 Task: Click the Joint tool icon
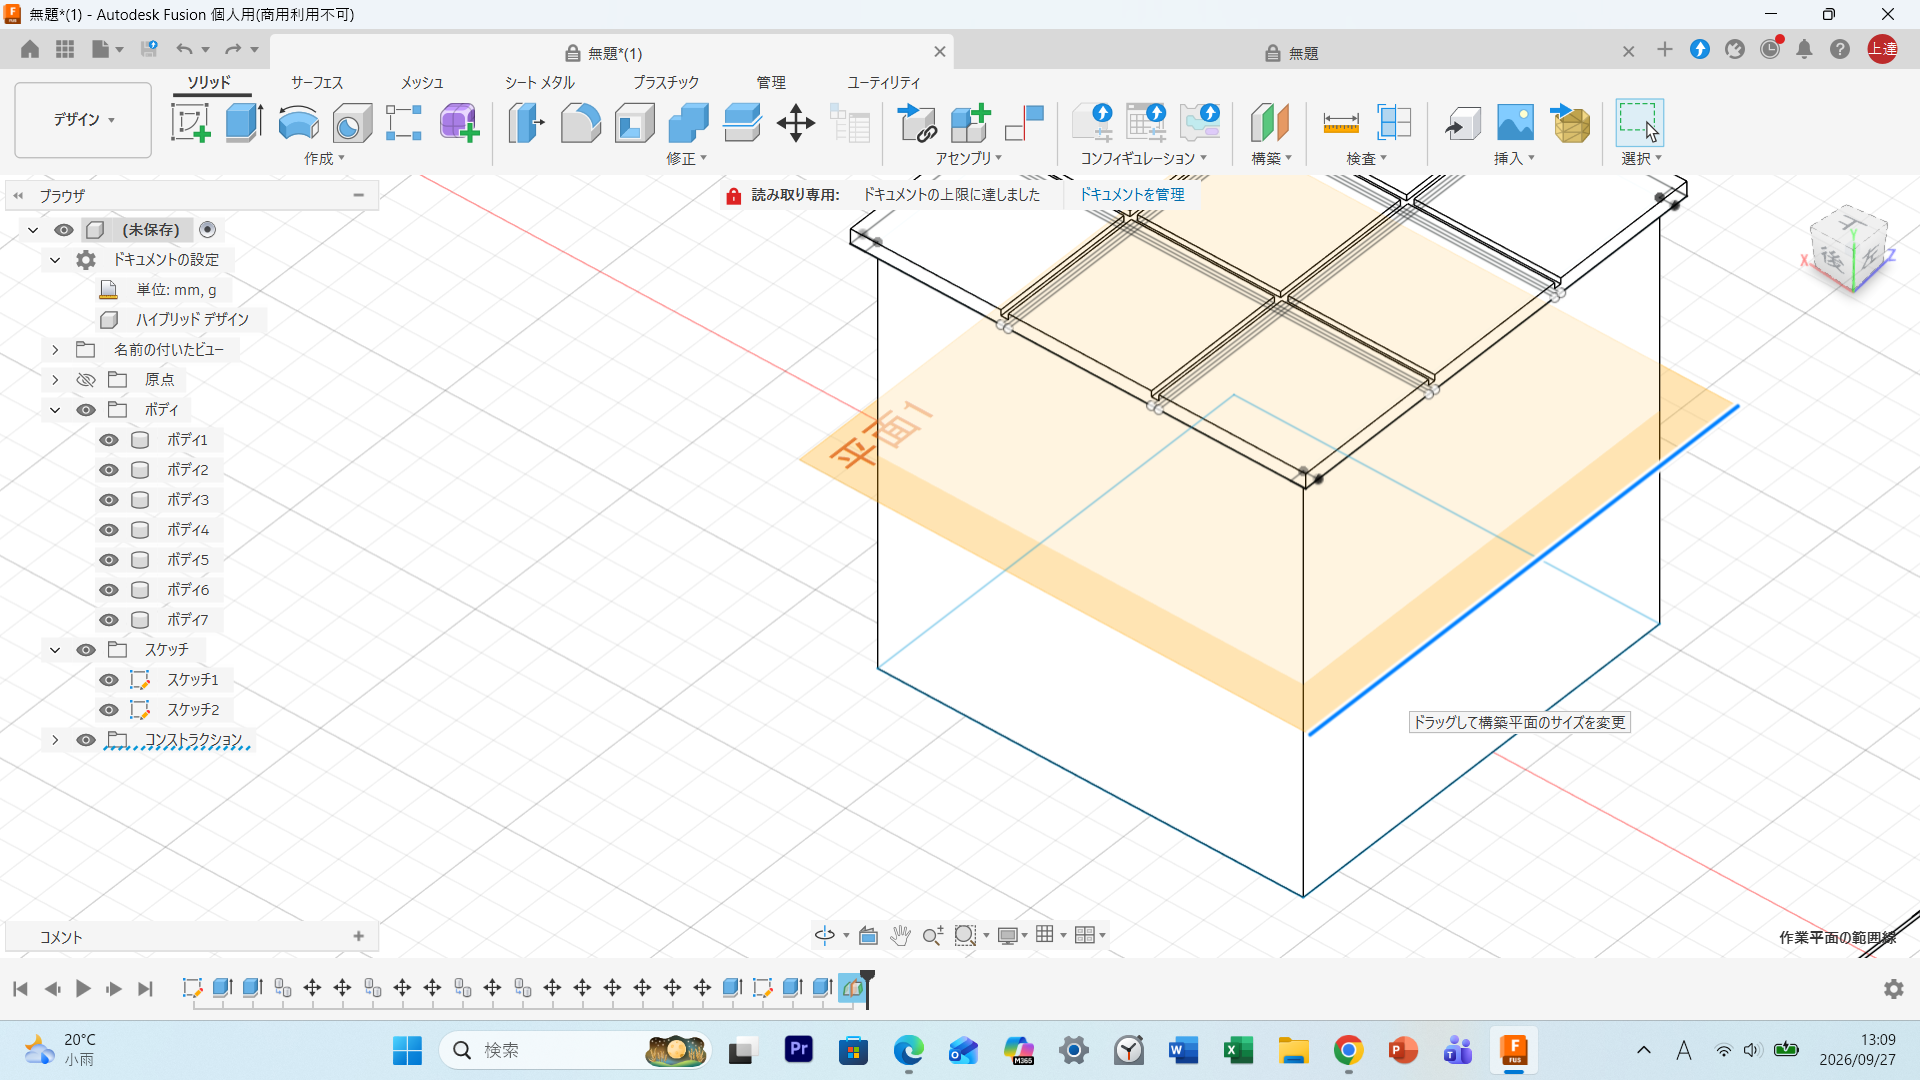click(x=1024, y=123)
